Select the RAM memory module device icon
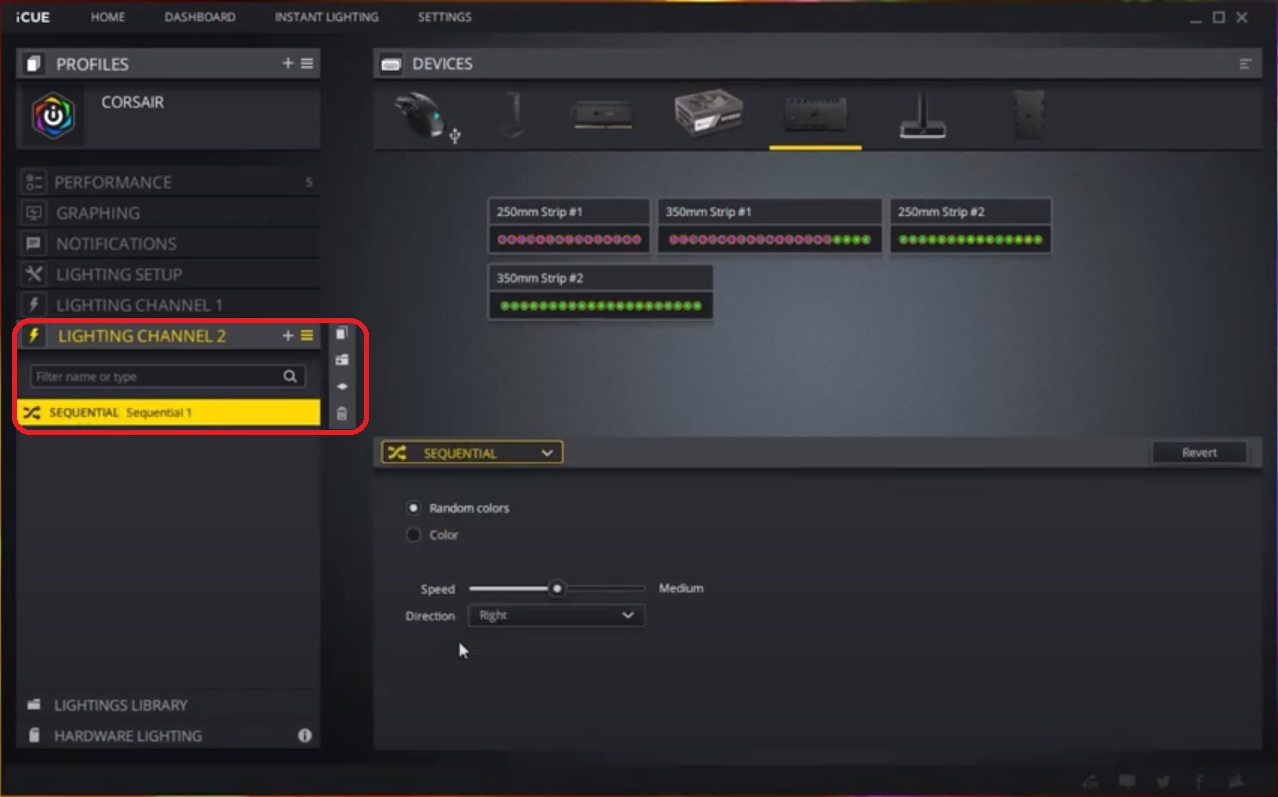Viewport: 1278px width, 797px height. click(x=601, y=115)
